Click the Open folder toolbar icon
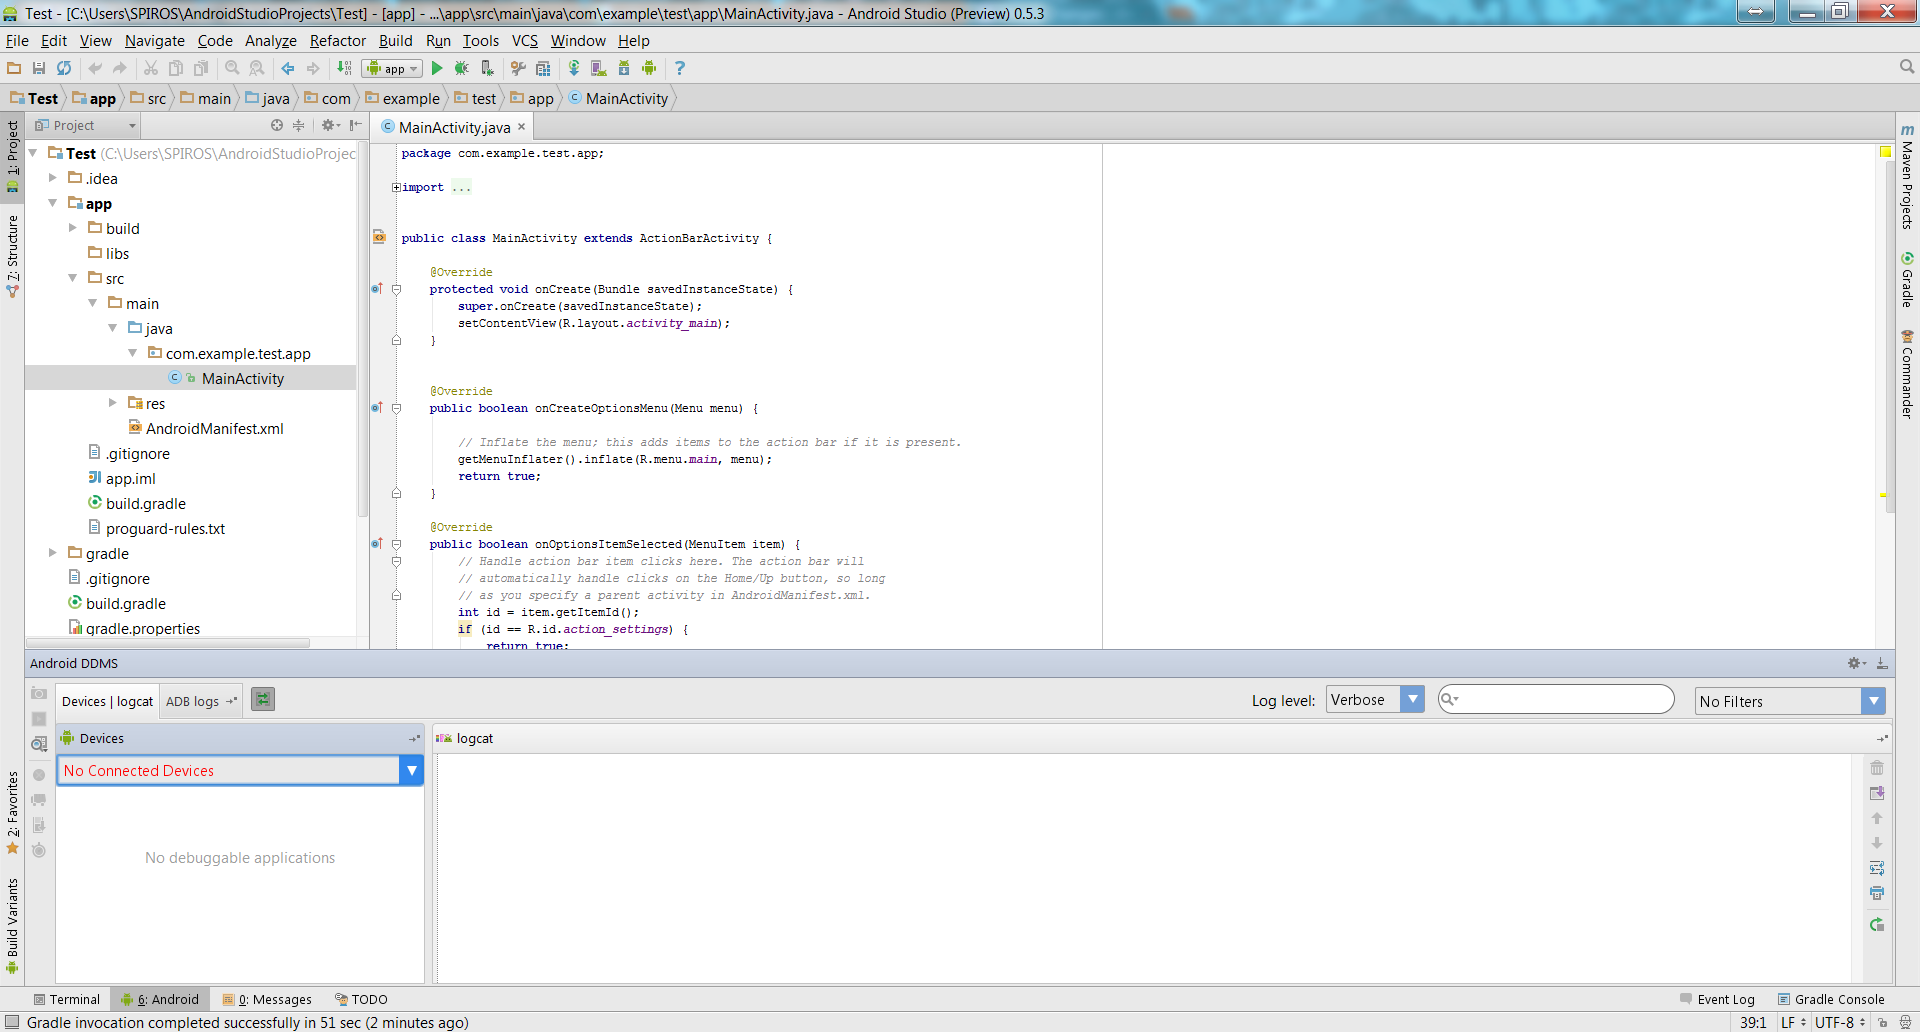This screenshot has height=1032, width=1920. 14,68
